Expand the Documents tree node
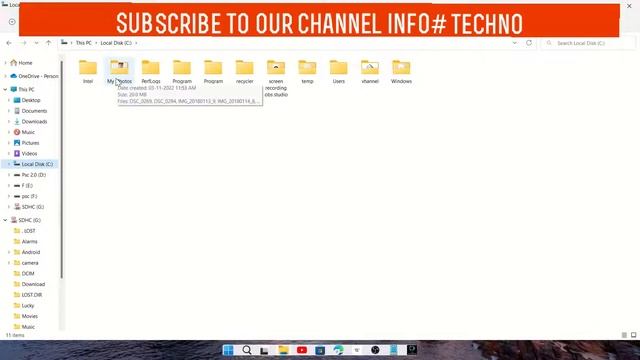The height and width of the screenshot is (360, 640). (9, 111)
